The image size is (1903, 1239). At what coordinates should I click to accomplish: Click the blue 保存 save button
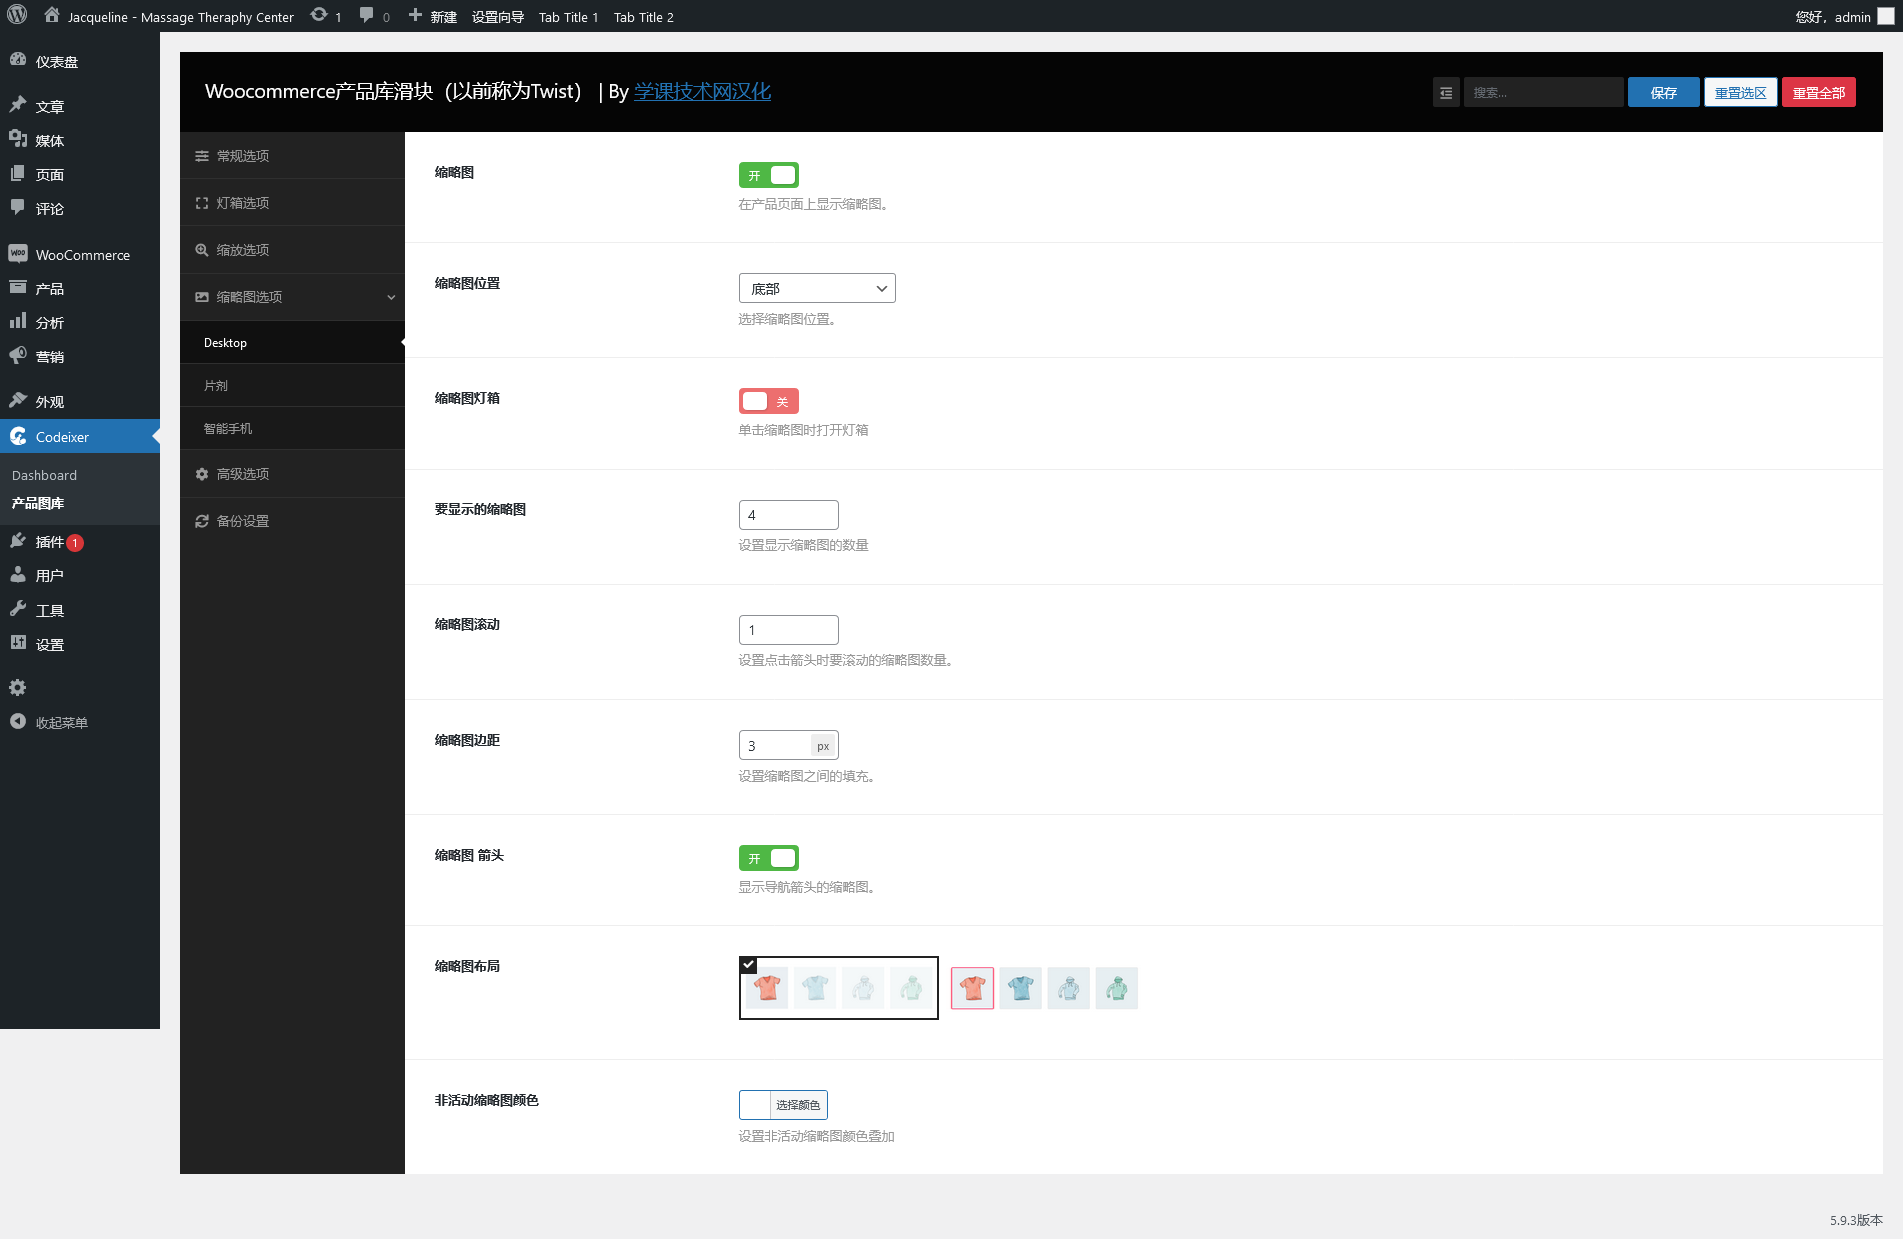coord(1663,92)
